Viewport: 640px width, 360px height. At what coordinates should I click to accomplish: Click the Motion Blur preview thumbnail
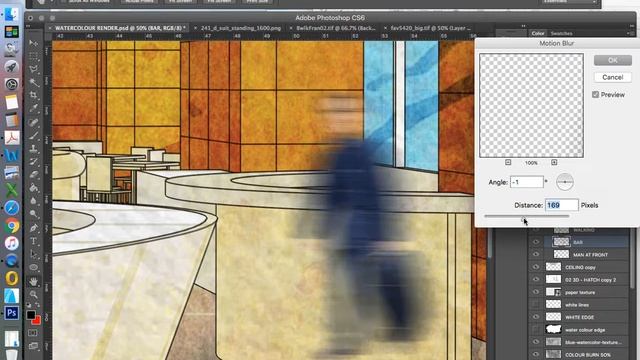pos(531,105)
